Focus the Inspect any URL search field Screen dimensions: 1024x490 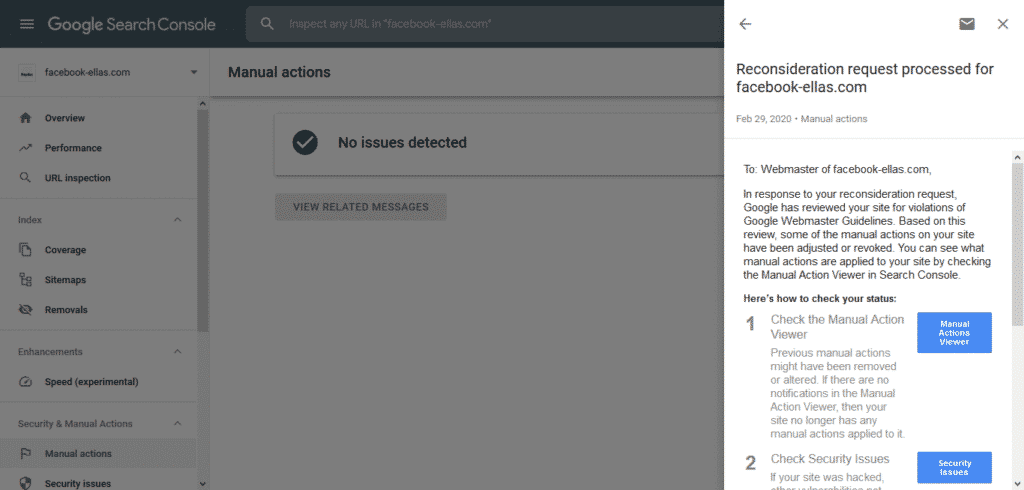(x=483, y=24)
